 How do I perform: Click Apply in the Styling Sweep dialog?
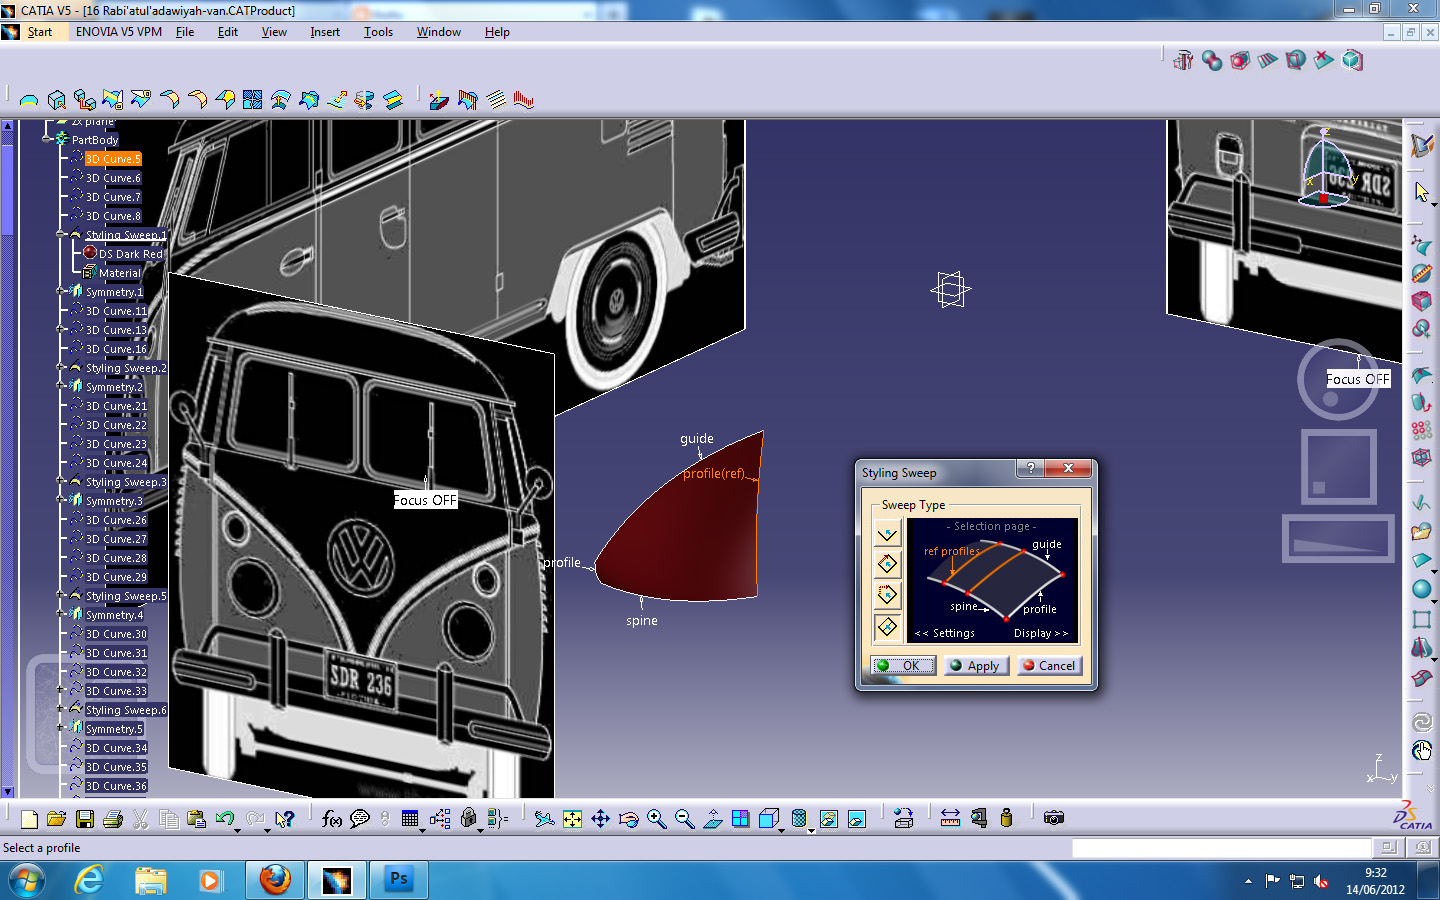click(976, 665)
